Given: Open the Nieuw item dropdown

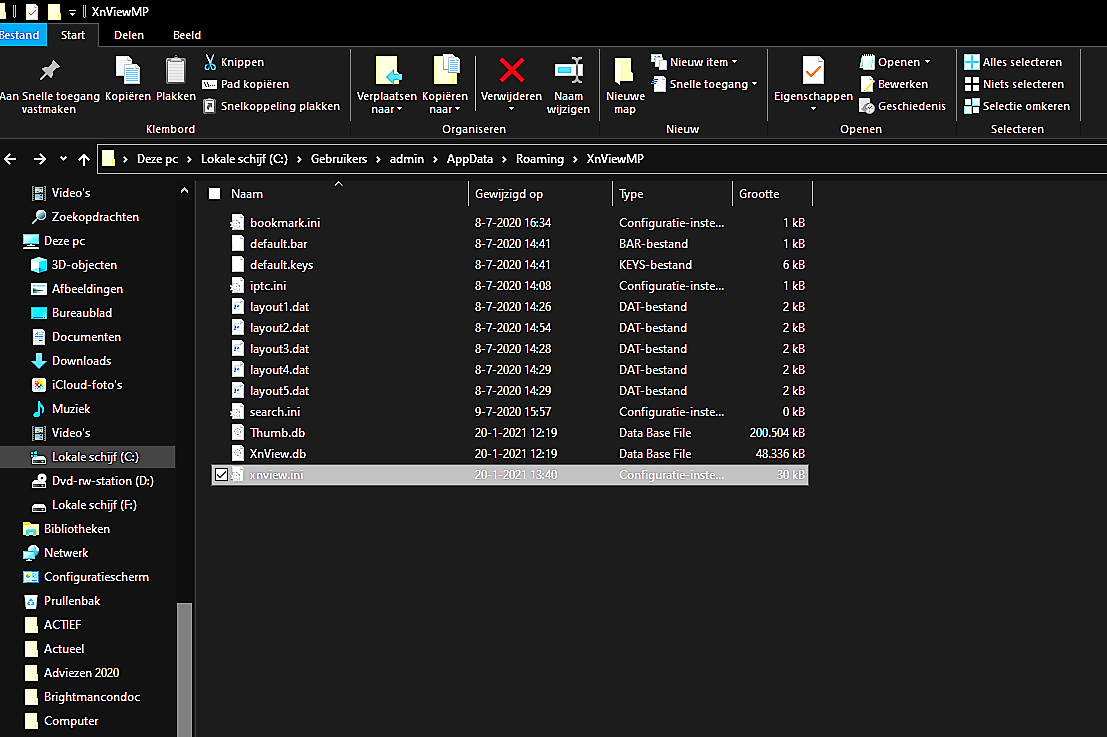Looking at the screenshot, I should tap(696, 62).
